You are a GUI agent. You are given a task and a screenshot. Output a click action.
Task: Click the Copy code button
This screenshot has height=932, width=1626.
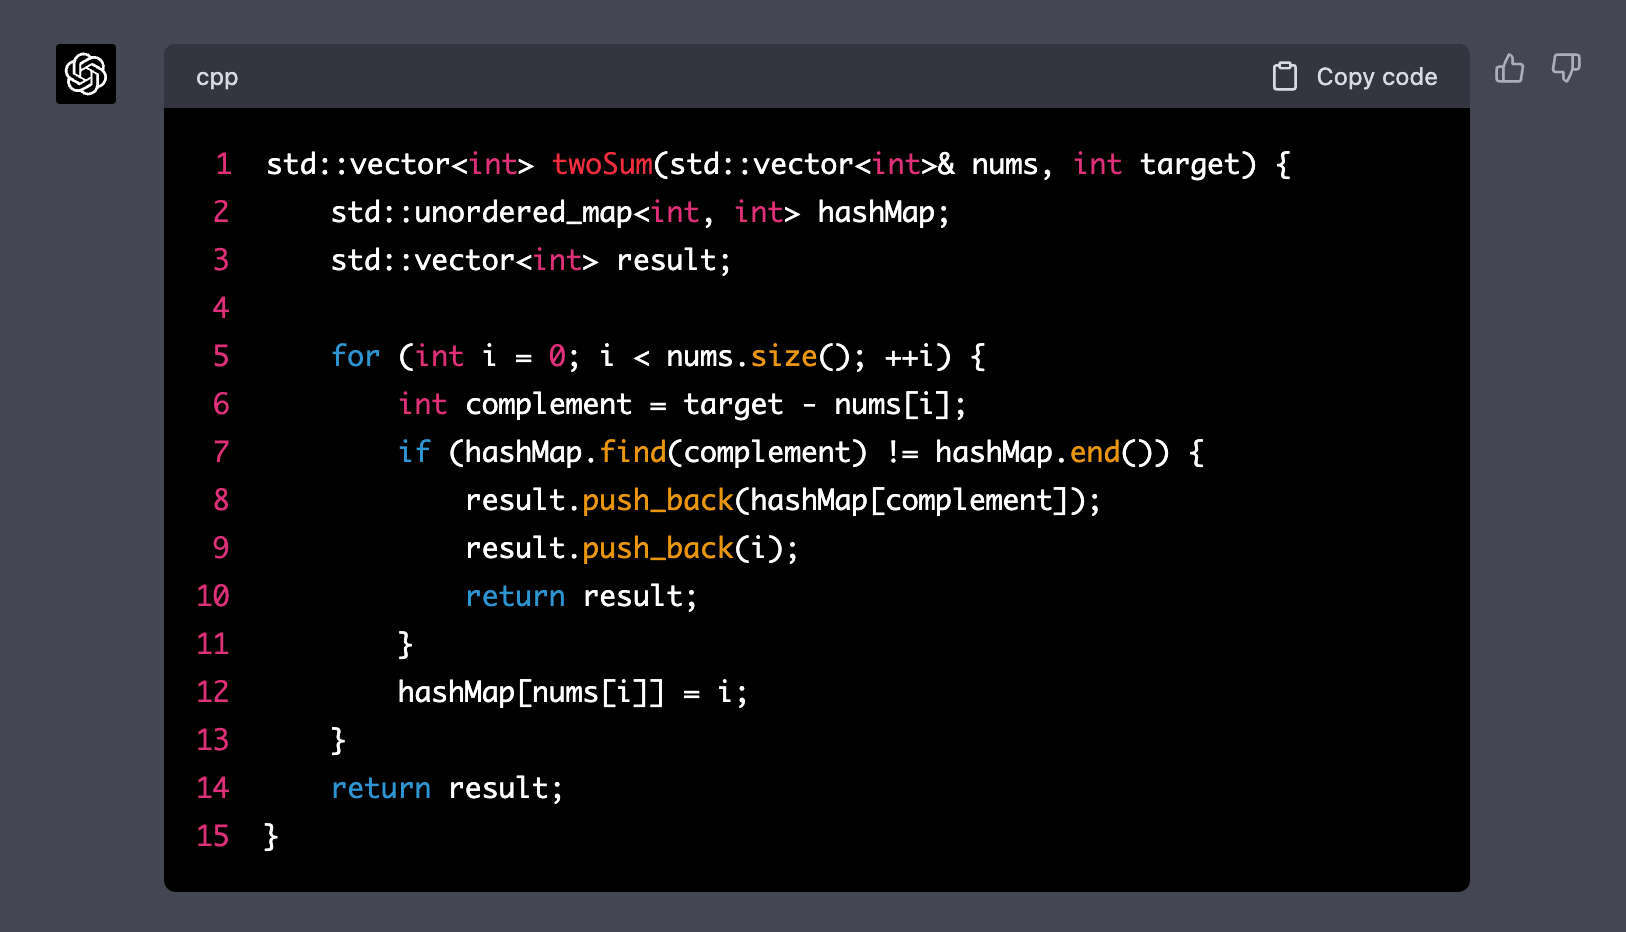tap(1377, 76)
